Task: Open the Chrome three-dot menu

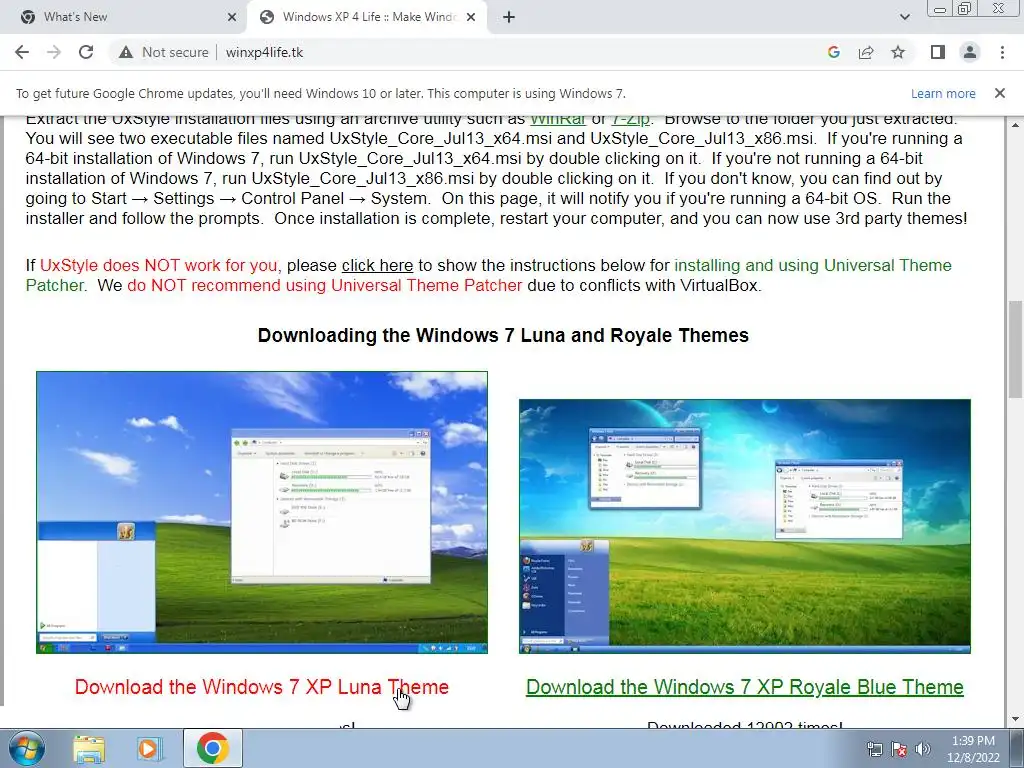Action: click(x=1002, y=52)
